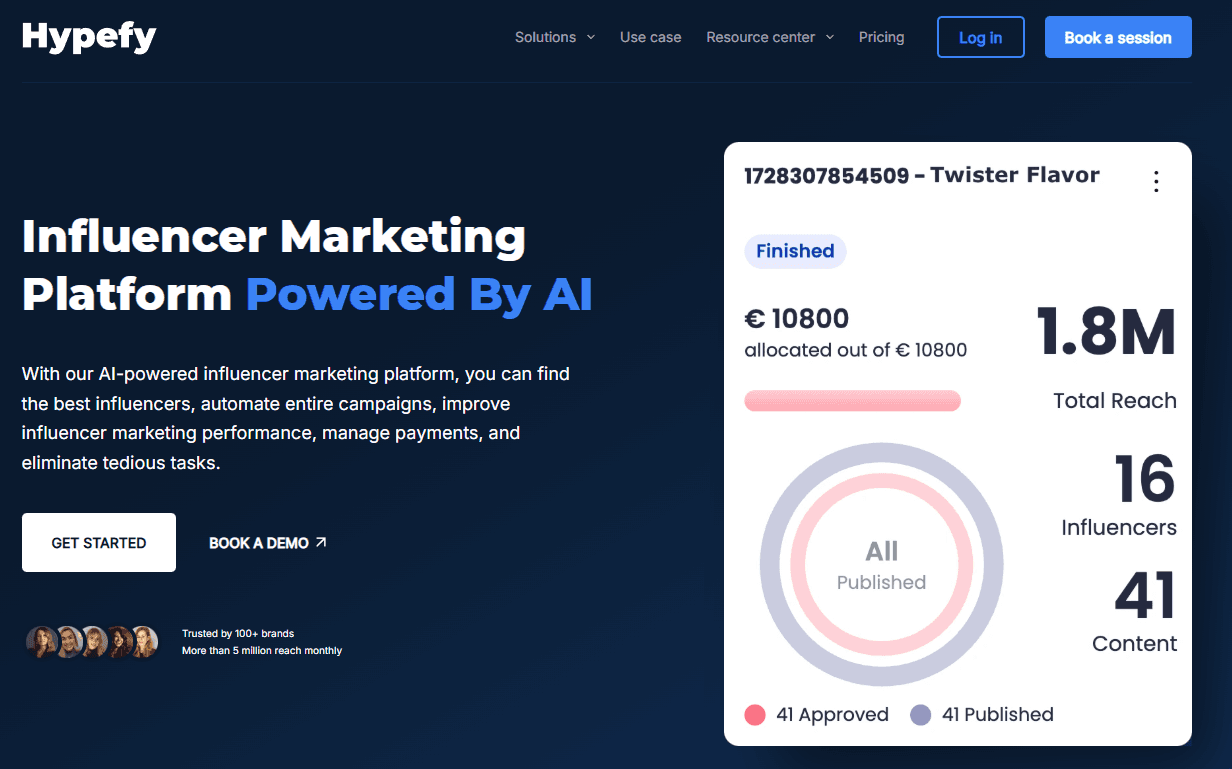The width and height of the screenshot is (1232, 769).
Task: Click the GET STARTED button
Action: (98, 542)
